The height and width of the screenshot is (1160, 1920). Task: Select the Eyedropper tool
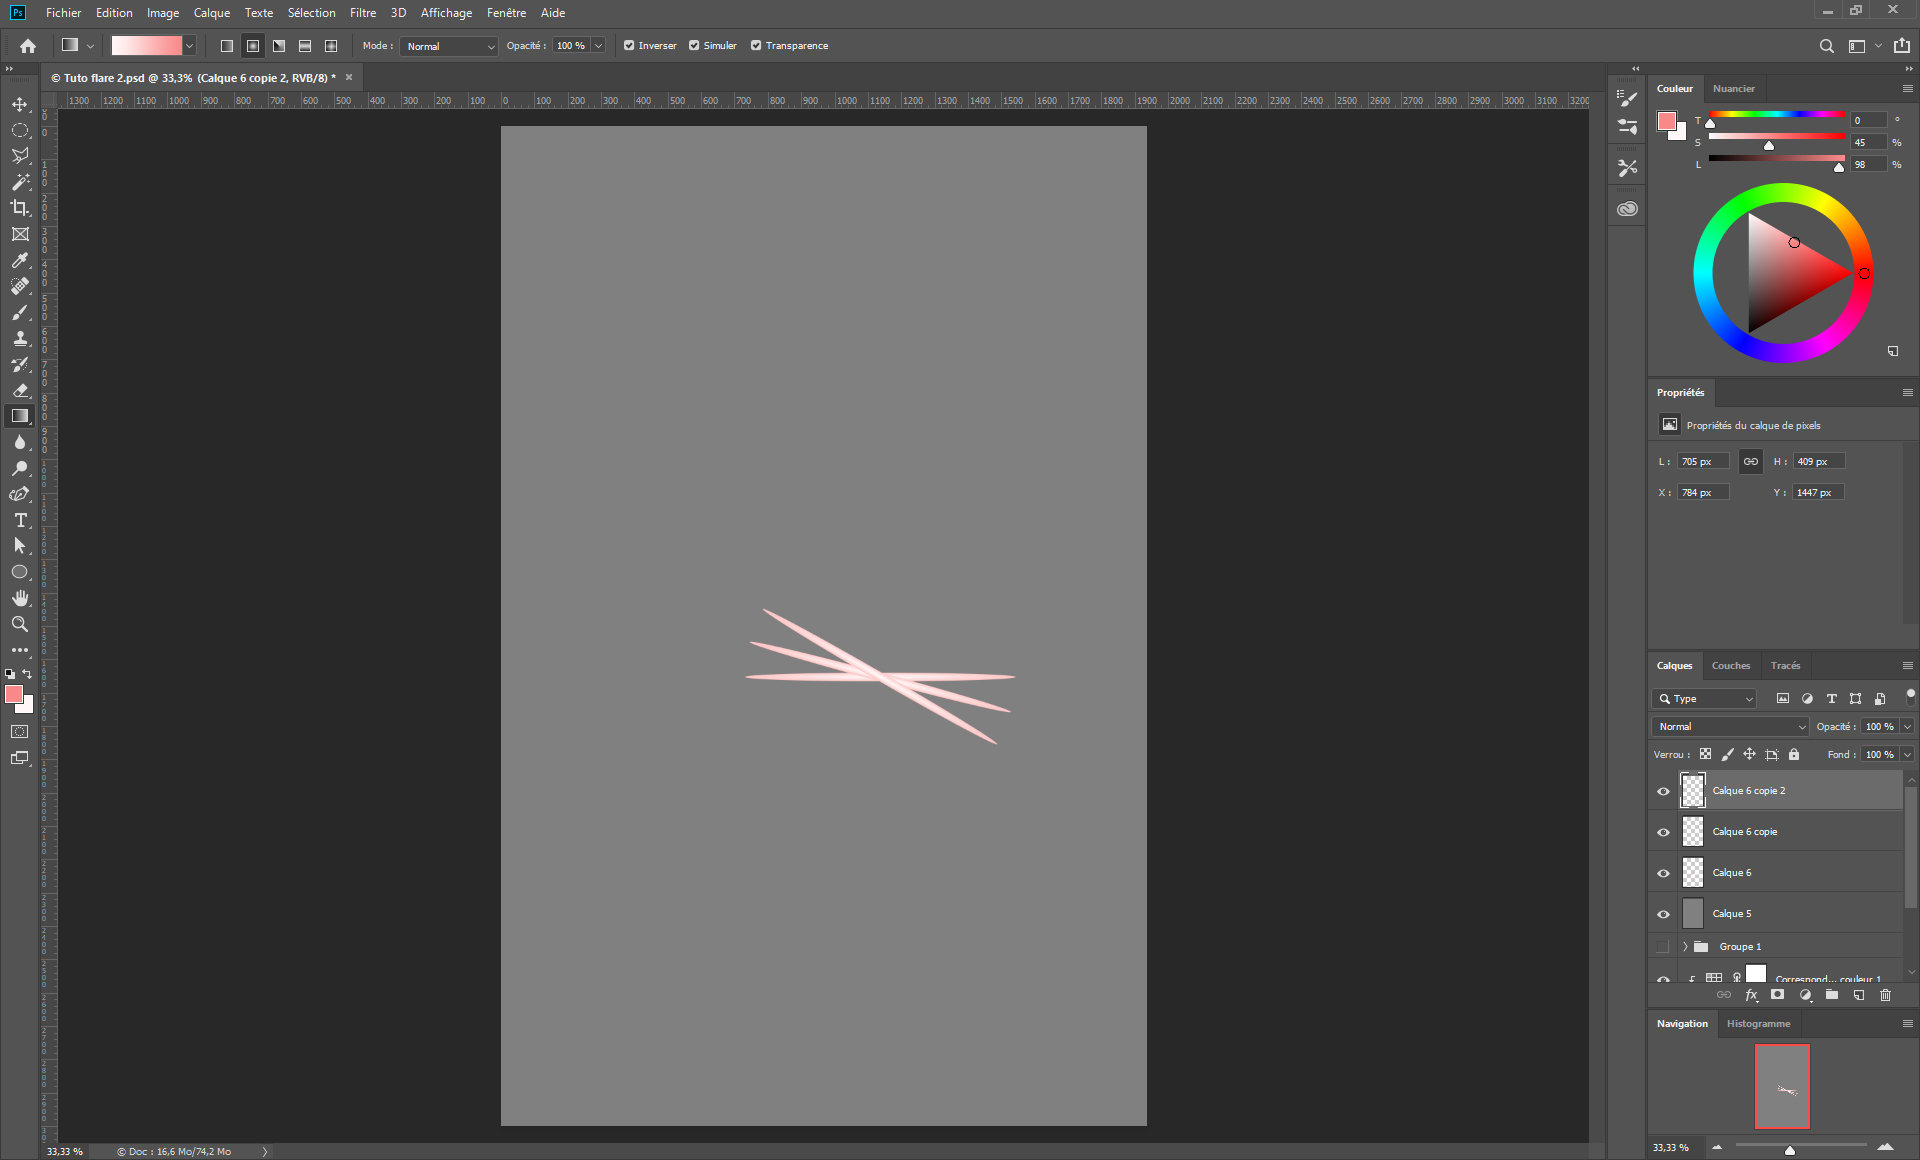[x=20, y=260]
